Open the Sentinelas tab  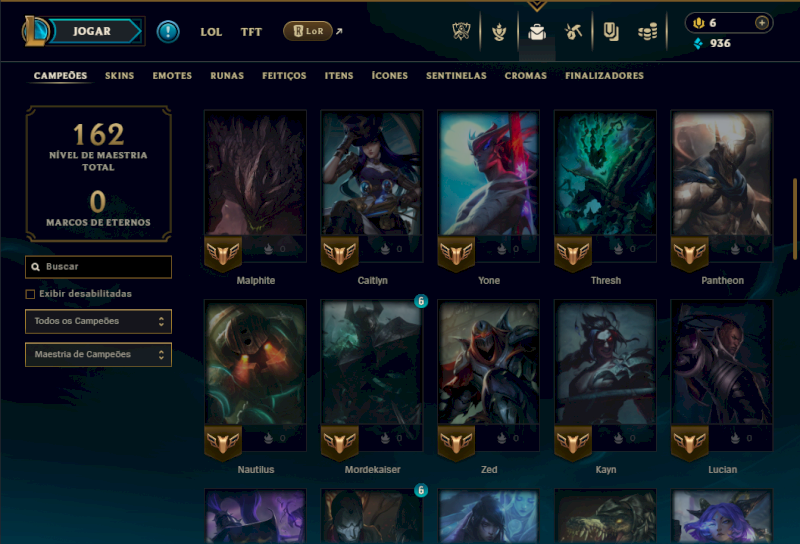[x=456, y=76]
